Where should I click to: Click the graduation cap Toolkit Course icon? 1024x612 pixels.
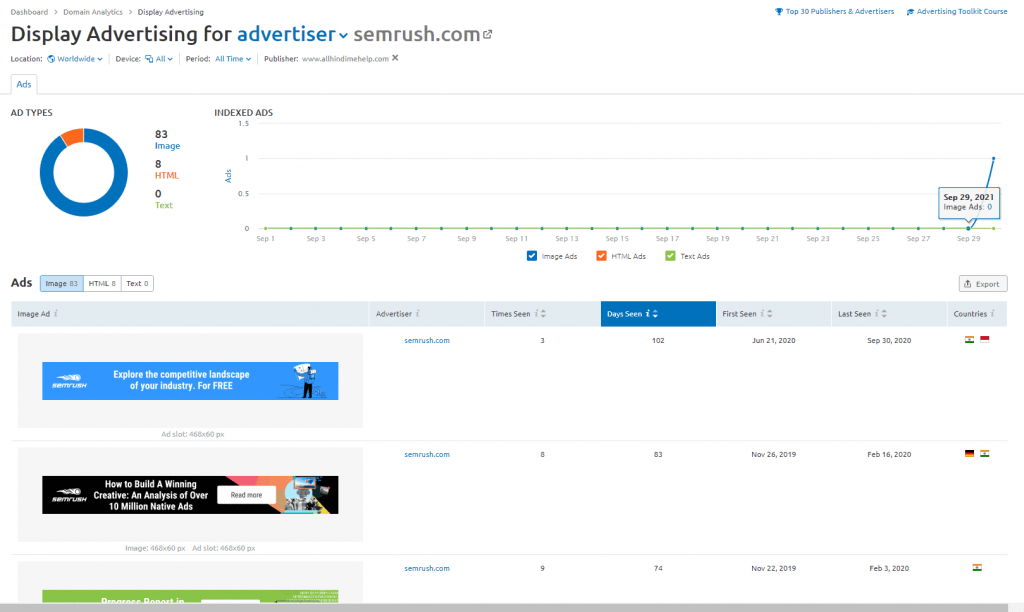910,12
